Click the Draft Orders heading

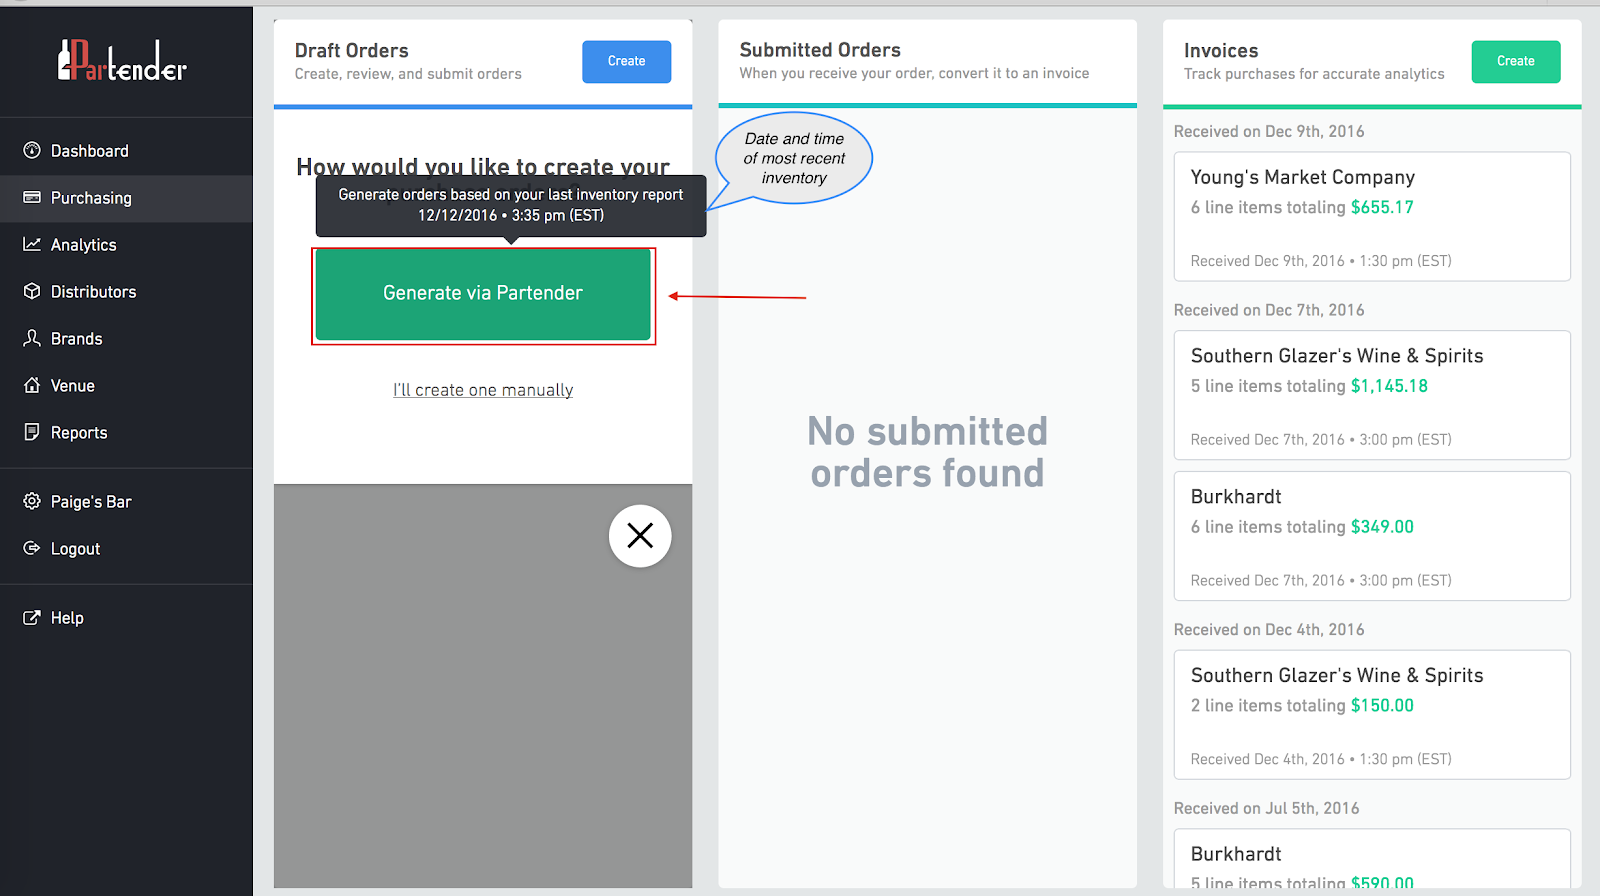pos(352,50)
